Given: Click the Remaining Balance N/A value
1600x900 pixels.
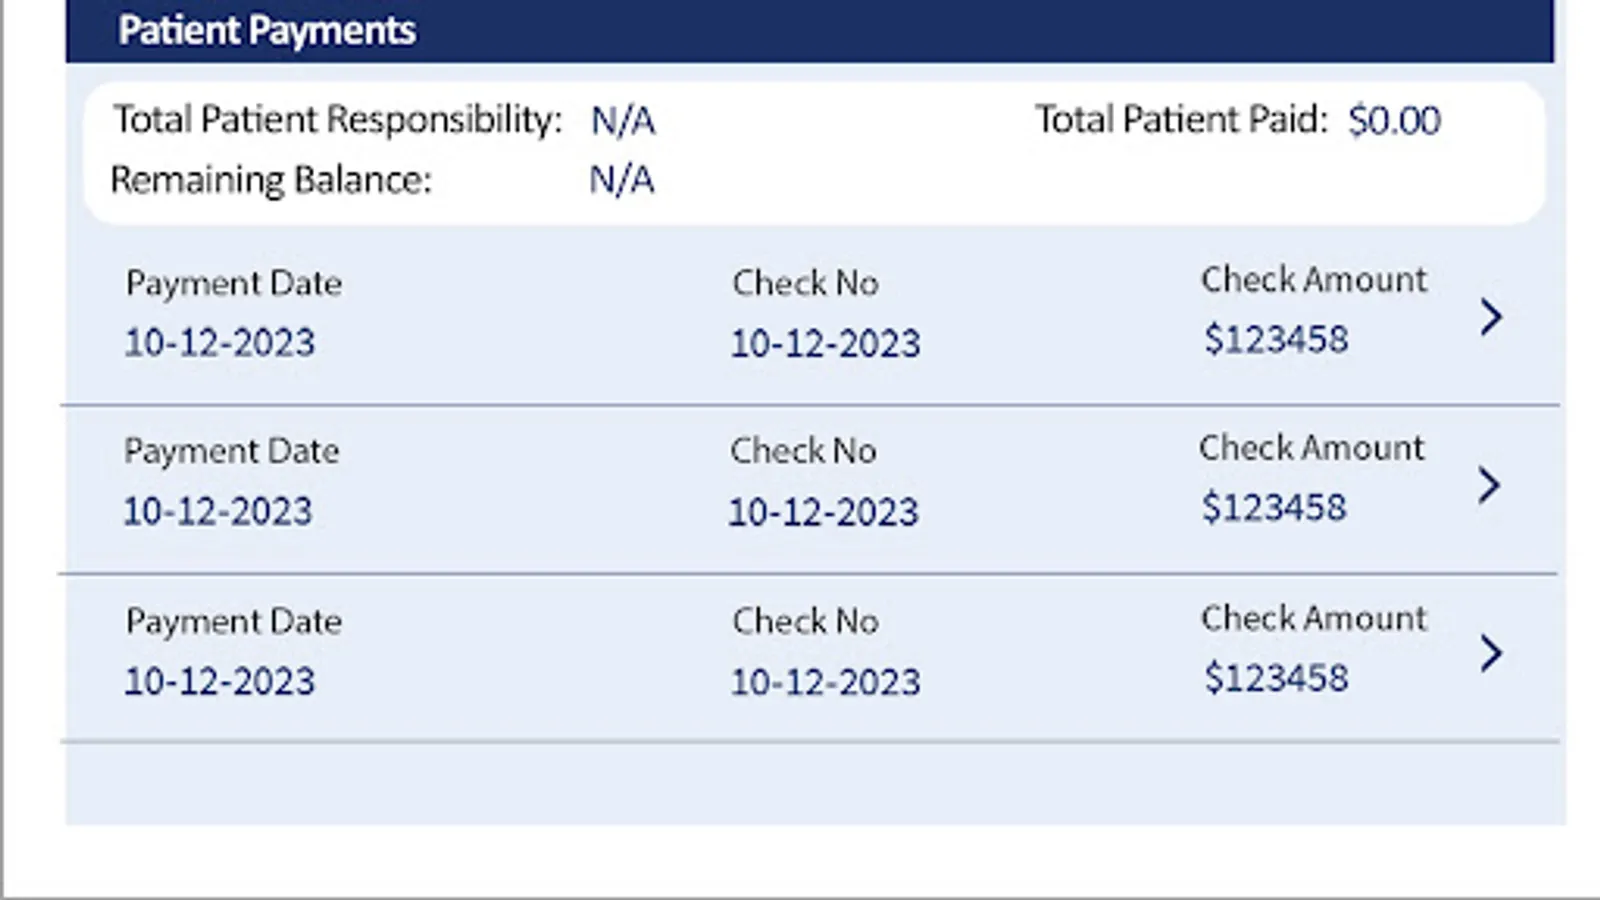Looking at the screenshot, I should tap(621, 181).
